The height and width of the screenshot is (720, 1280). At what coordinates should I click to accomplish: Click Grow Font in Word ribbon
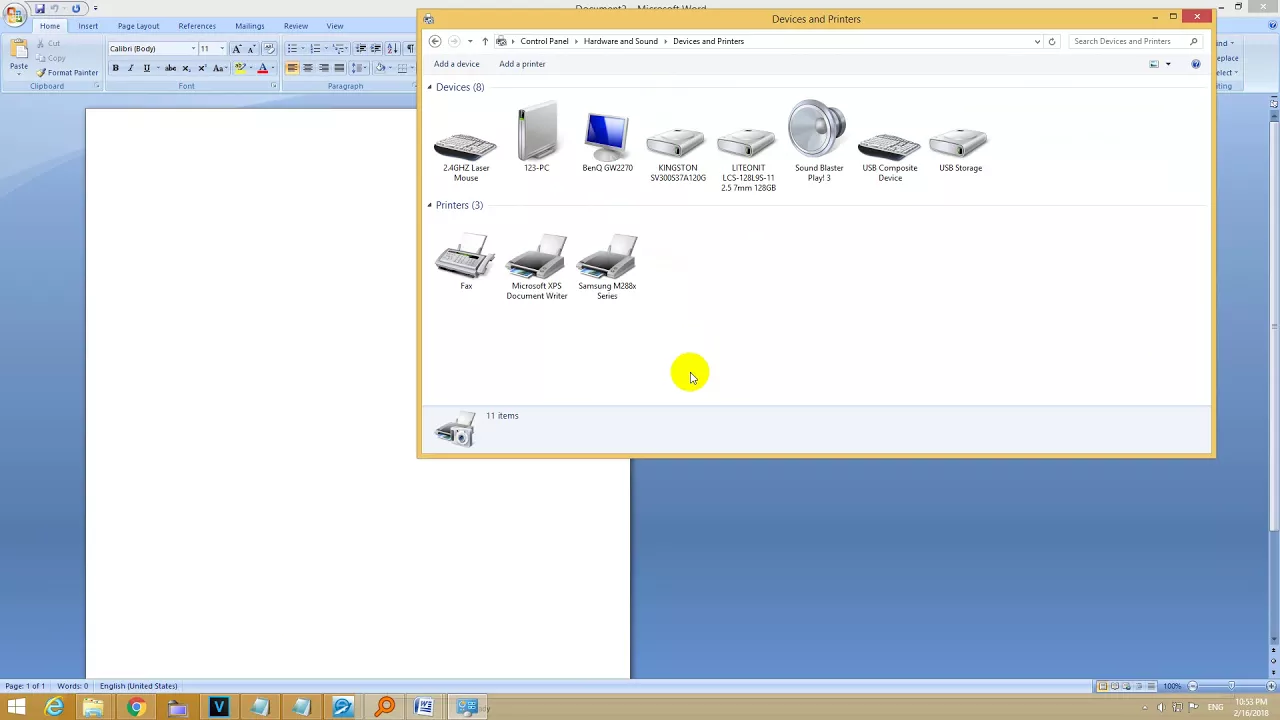click(237, 48)
